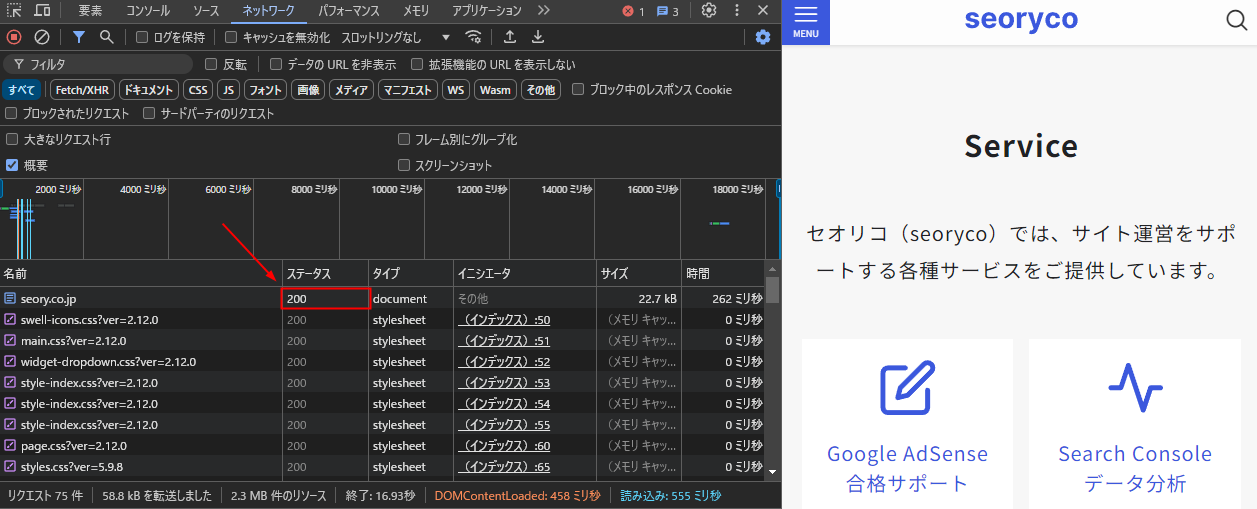Filter requests by フォント

click(265, 89)
